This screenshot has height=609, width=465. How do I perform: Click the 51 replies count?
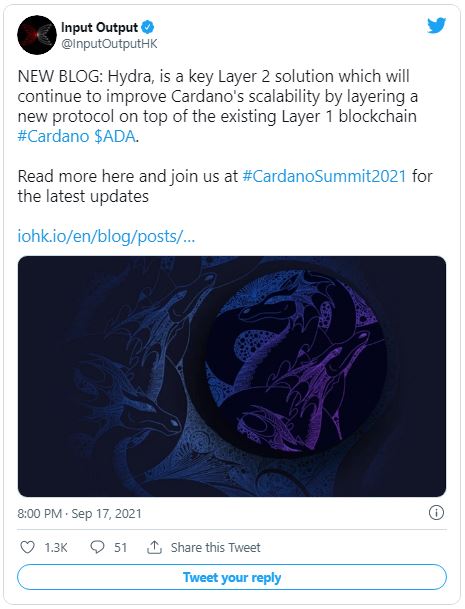pyautogui.click(x=120, y=548)
